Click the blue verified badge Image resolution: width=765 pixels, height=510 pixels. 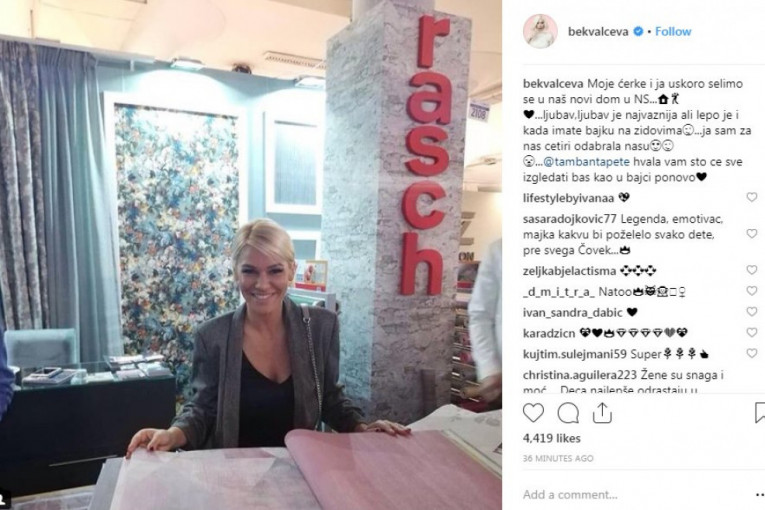[638, 31]
